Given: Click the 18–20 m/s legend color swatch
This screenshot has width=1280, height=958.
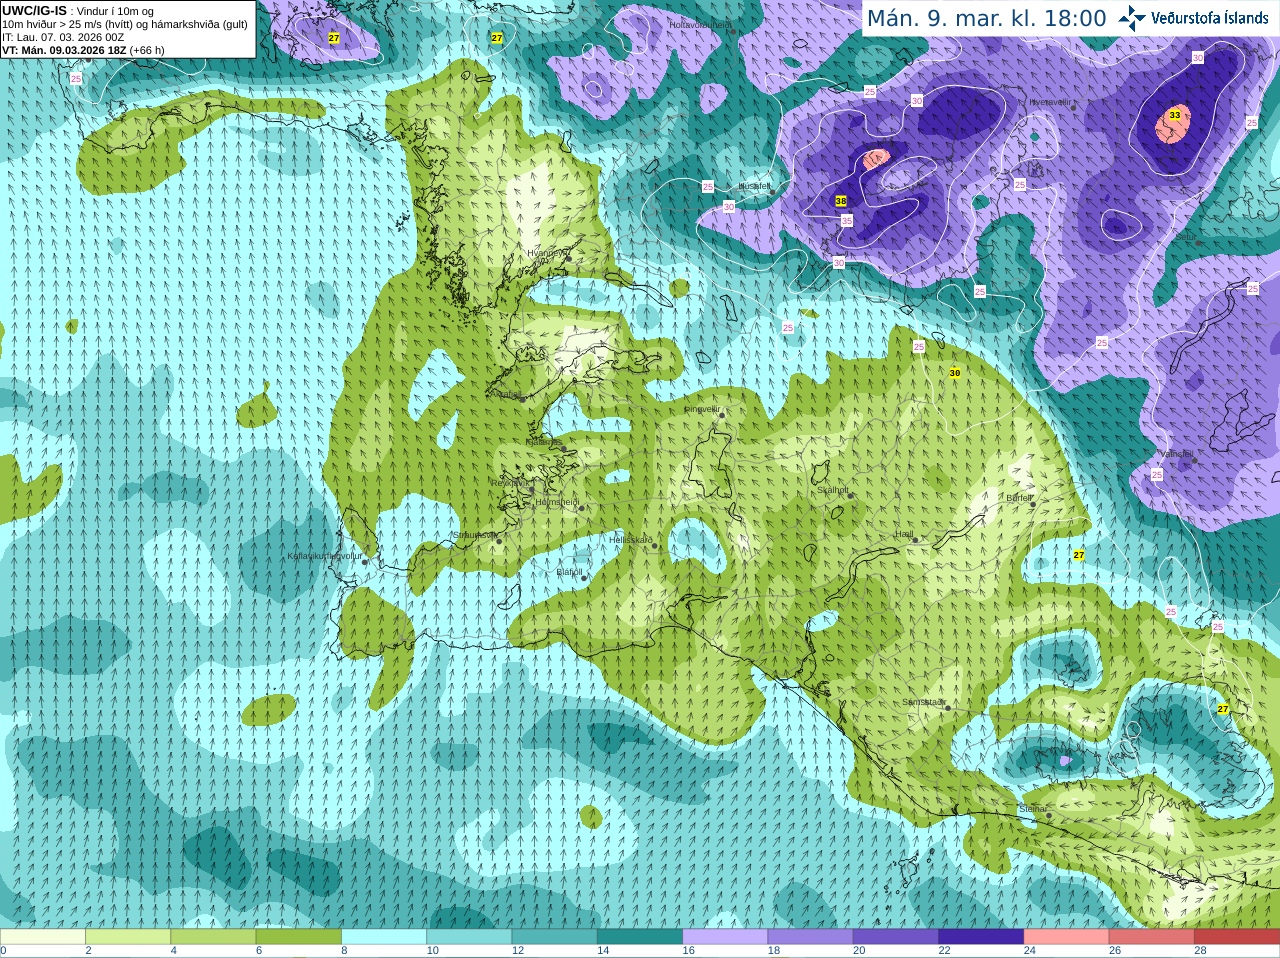Looking at the screenshot, I should tap(811, 937).
